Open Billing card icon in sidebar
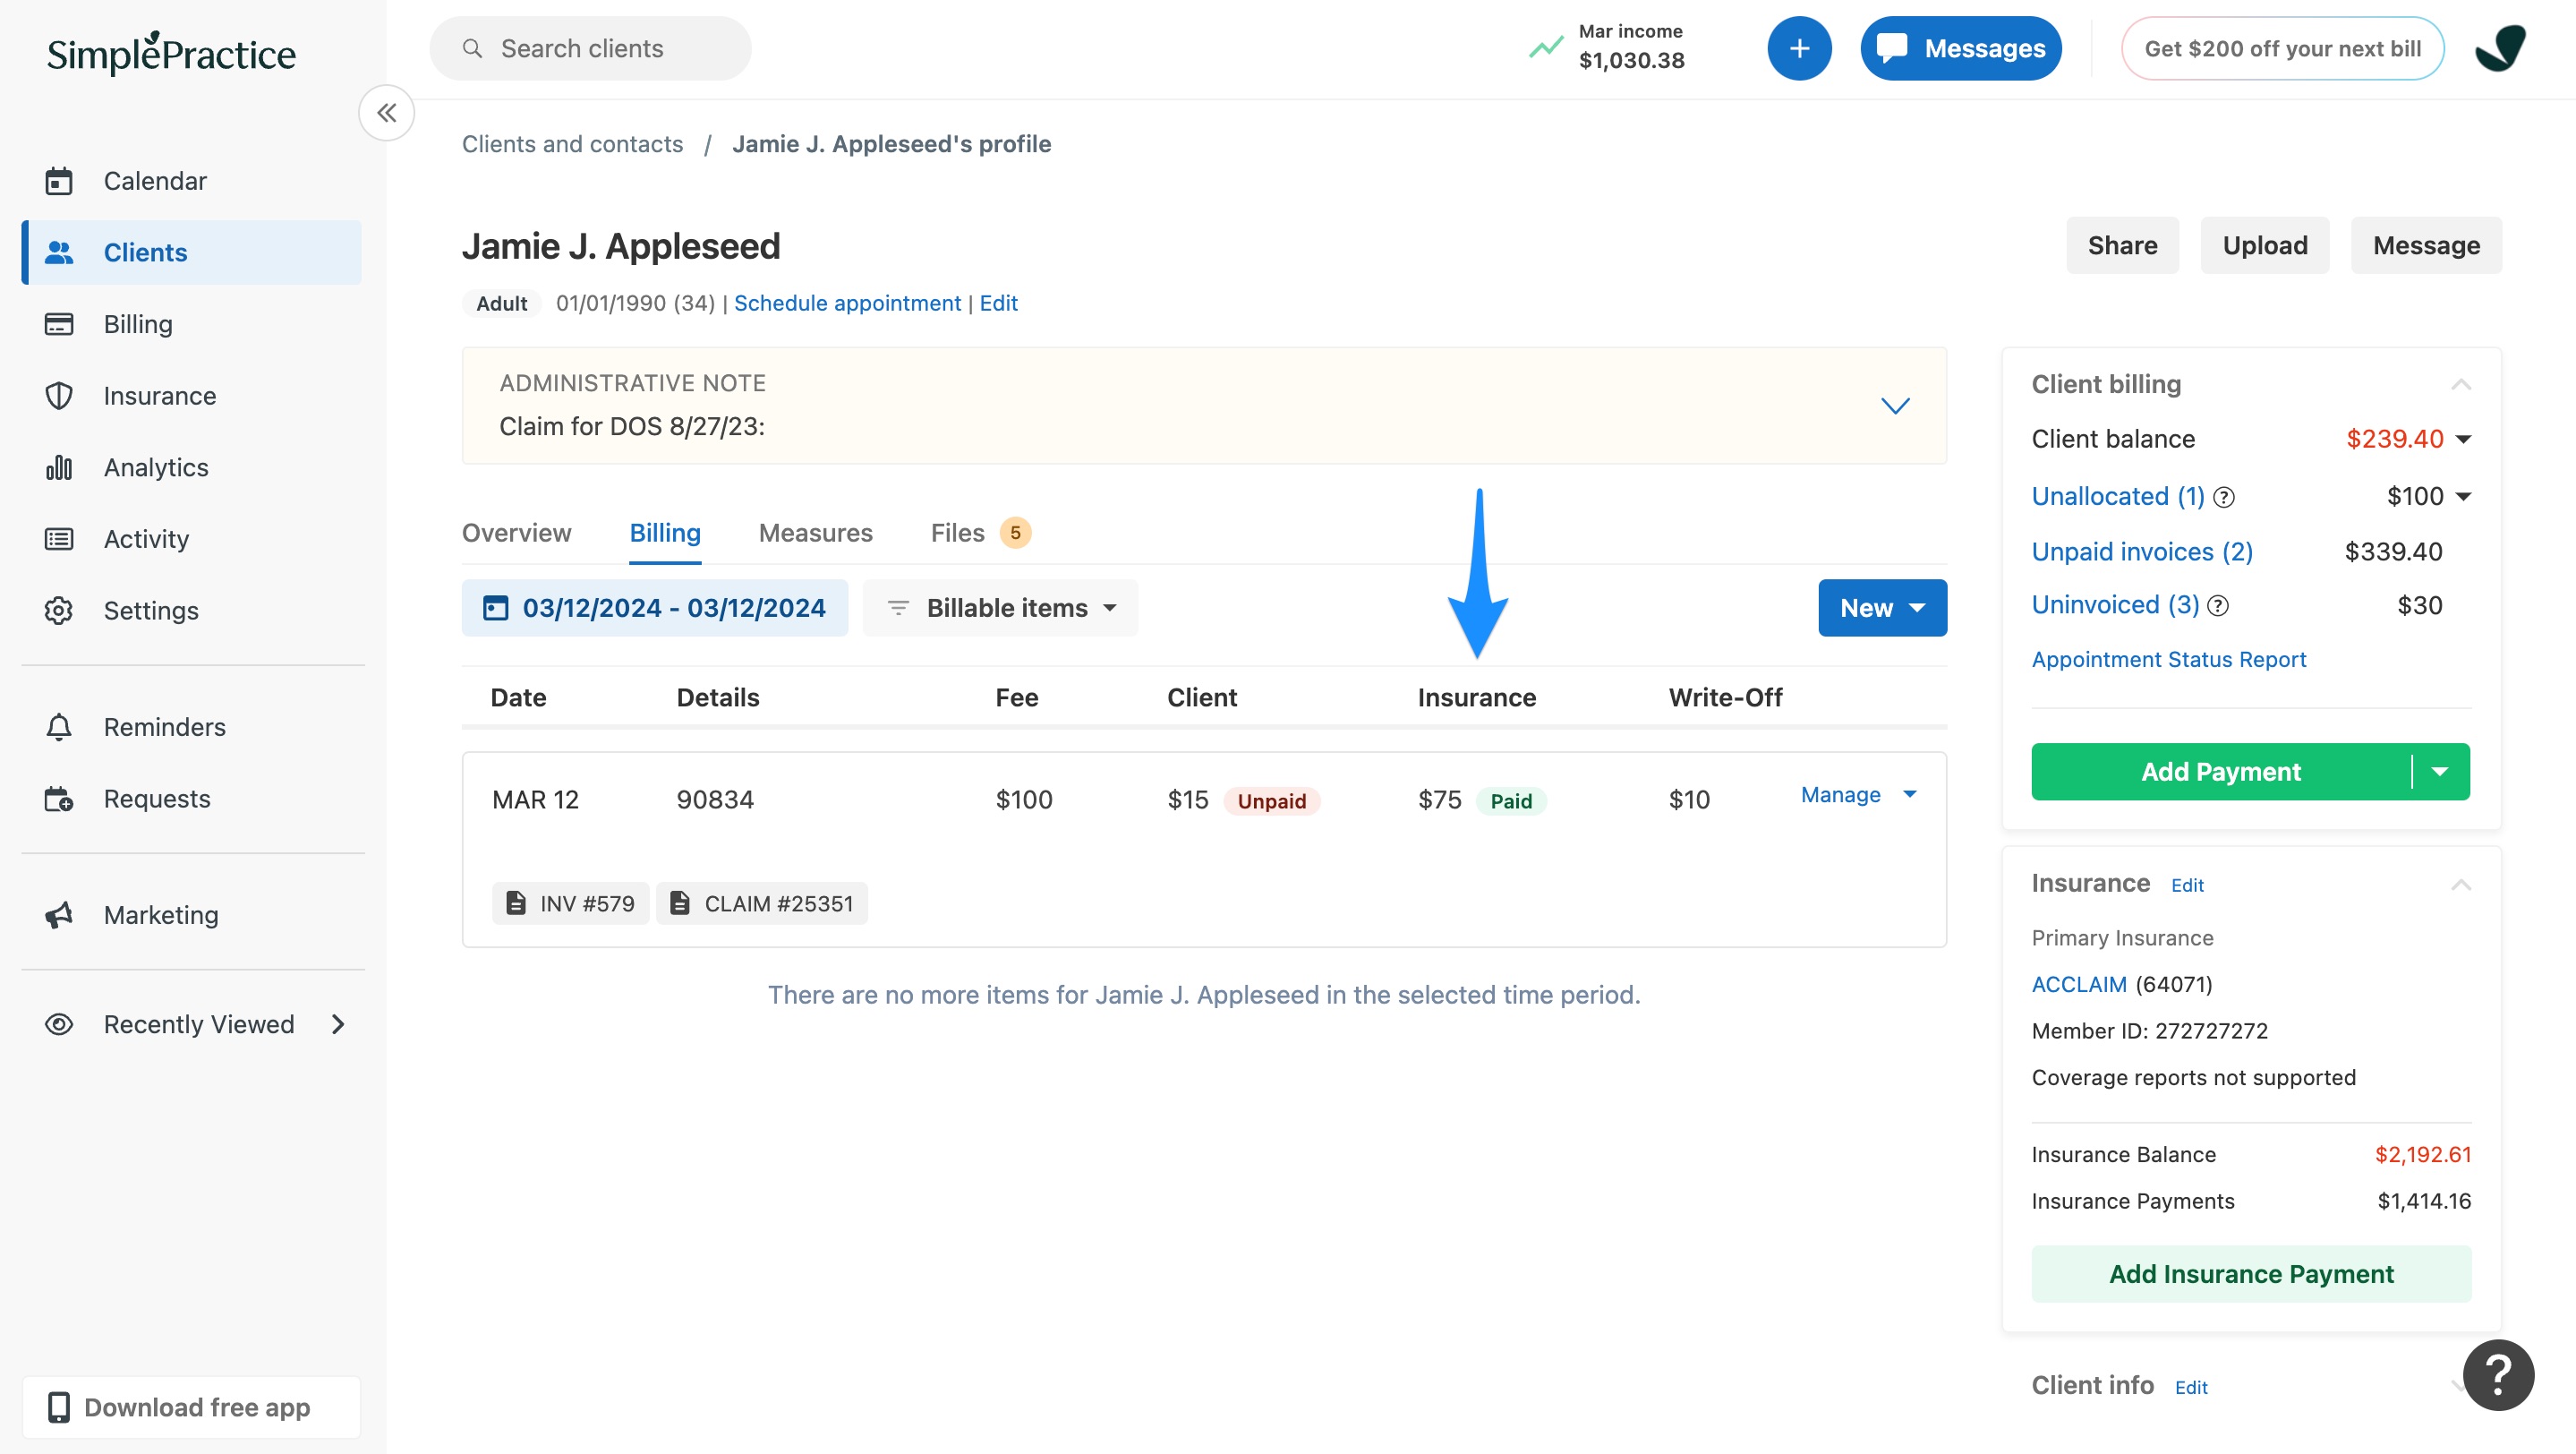2576x1454 pixels. coord(59,324)
